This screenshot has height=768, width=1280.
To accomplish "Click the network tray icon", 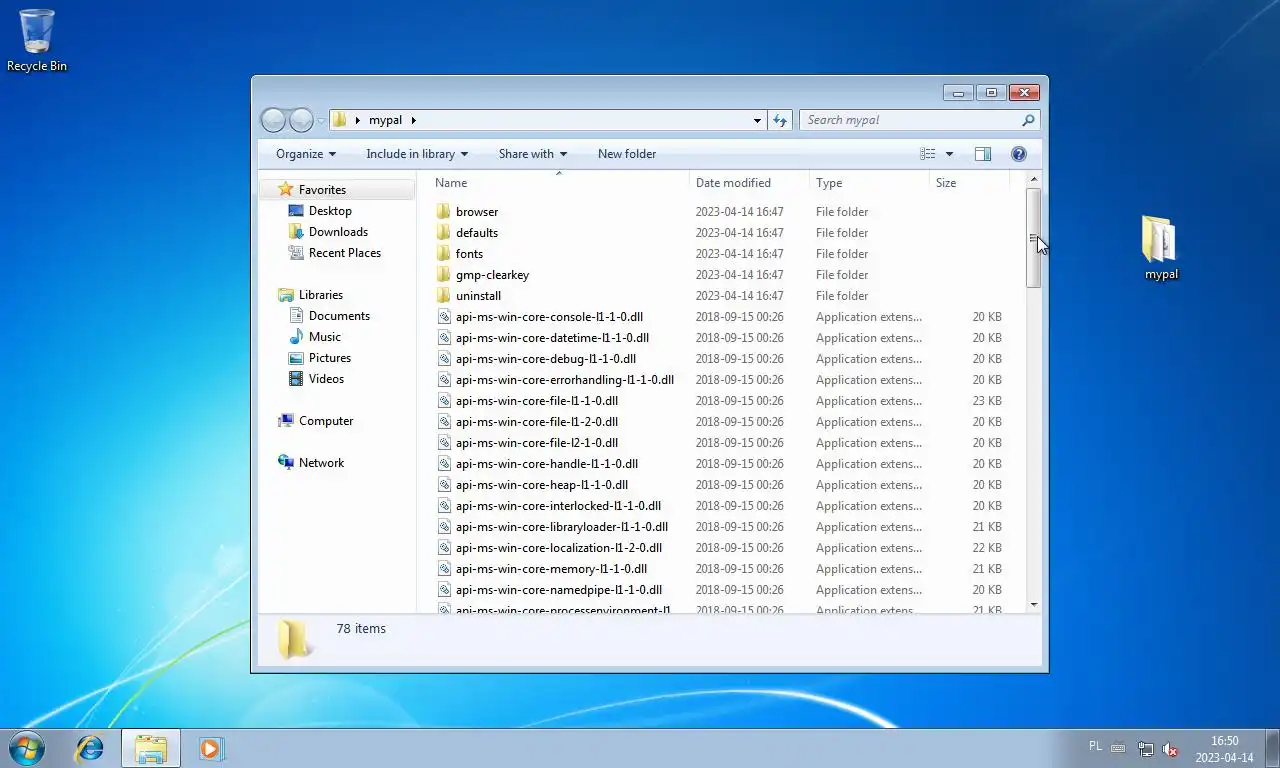I will [1145, 749].
